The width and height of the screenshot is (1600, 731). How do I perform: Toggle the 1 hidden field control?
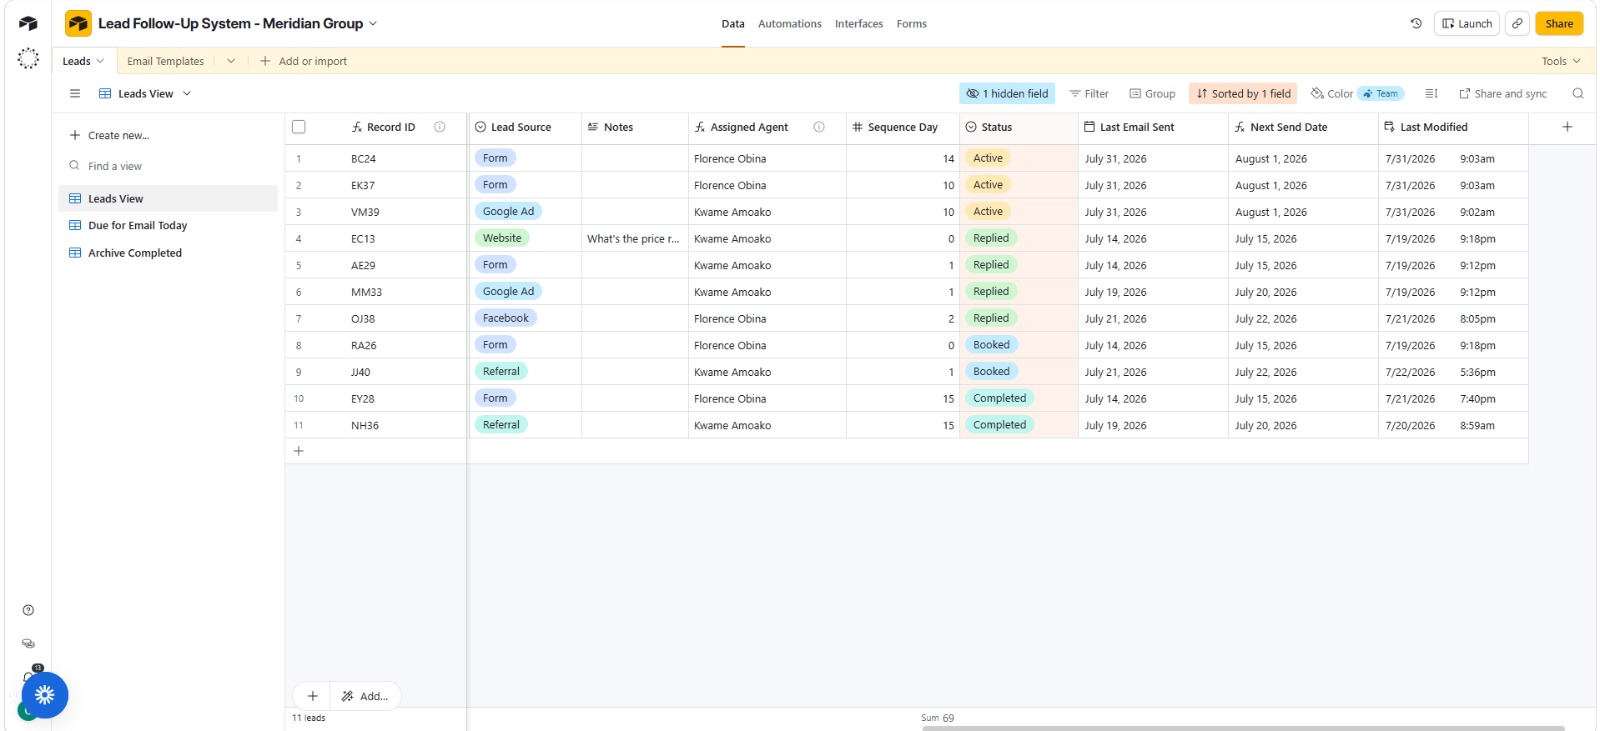tap(1008, 93)
